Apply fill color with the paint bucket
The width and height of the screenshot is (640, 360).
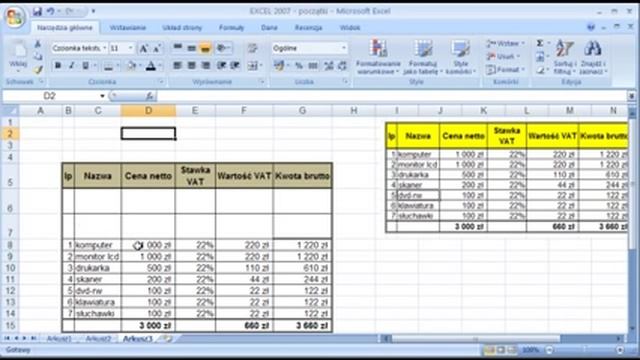tap(131, 65)
